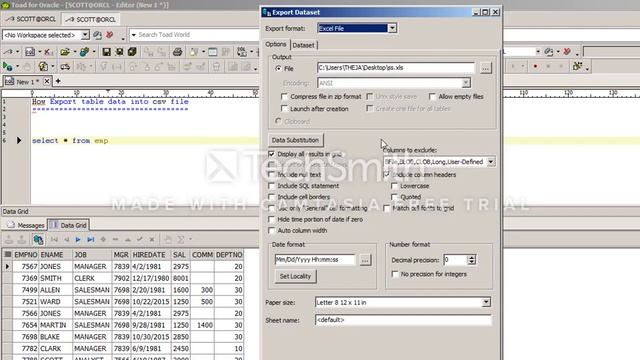Image resolution: width=640 pixels, height=360 pixels.
Task: Enable No precision for integers
Action: point(395,274)
